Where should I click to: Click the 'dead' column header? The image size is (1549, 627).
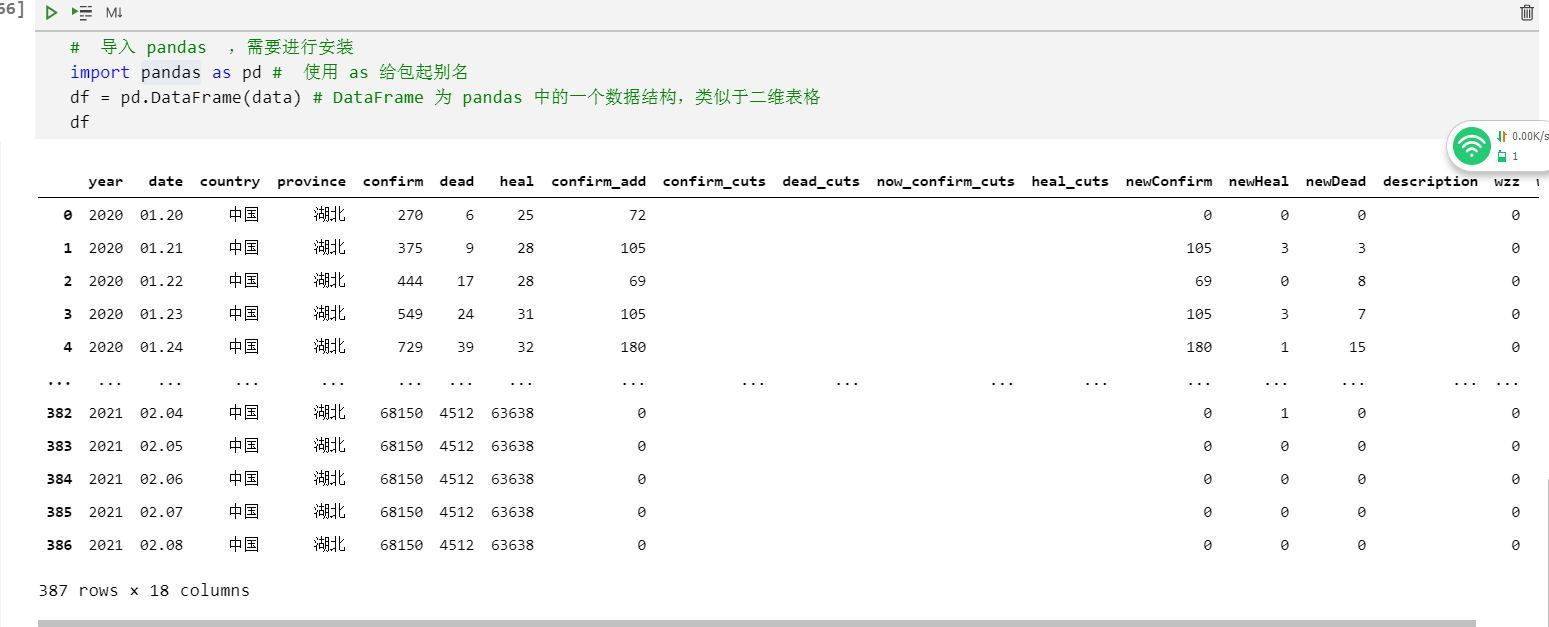[x=457, y=181]
